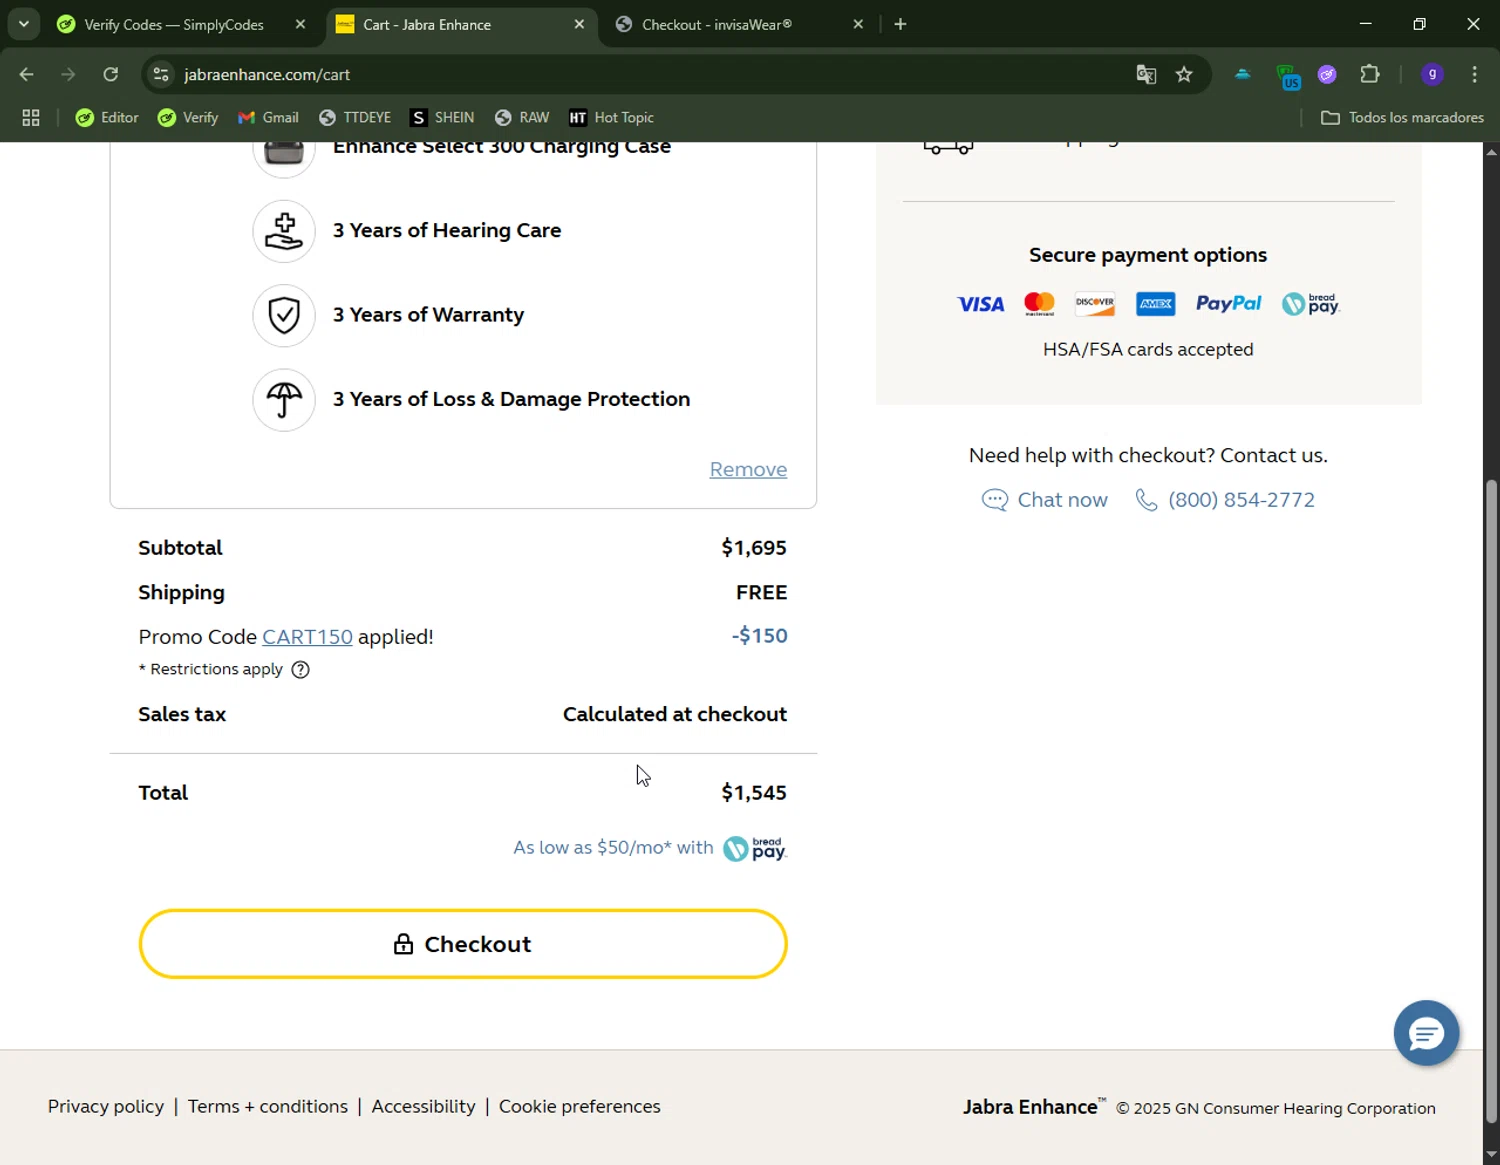This screenshot has width=1500, height=1165.
Task: Click the browser forward arrow
Action: 68,74
